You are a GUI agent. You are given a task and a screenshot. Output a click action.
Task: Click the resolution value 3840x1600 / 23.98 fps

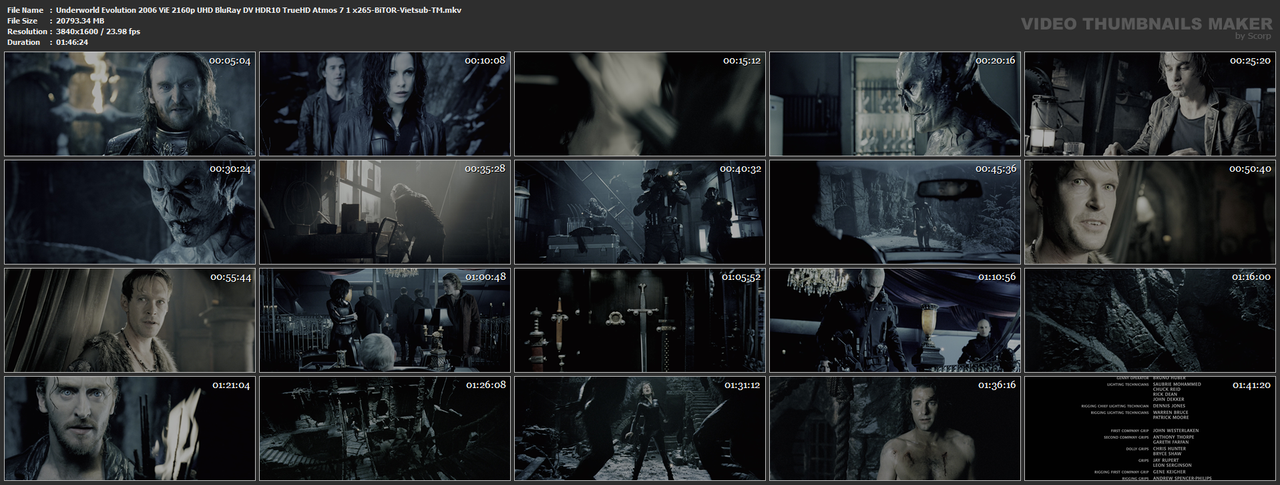[x=98, y=31]
